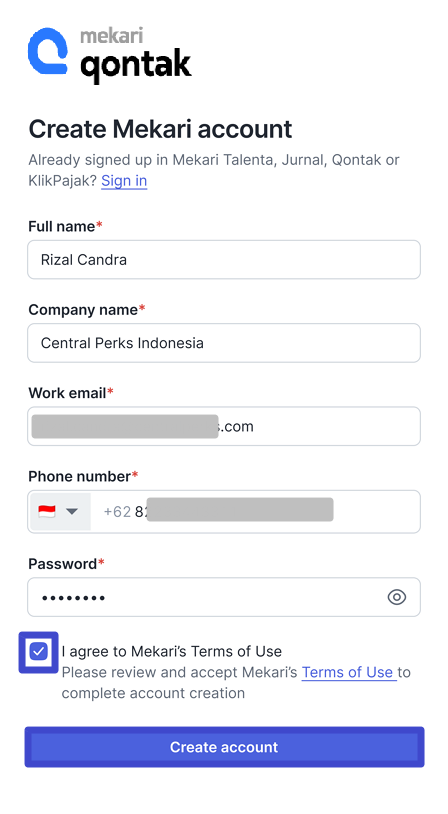448x814 pixels.
Task: Click the mekari qontak wordmark
Action: [135, 56]
